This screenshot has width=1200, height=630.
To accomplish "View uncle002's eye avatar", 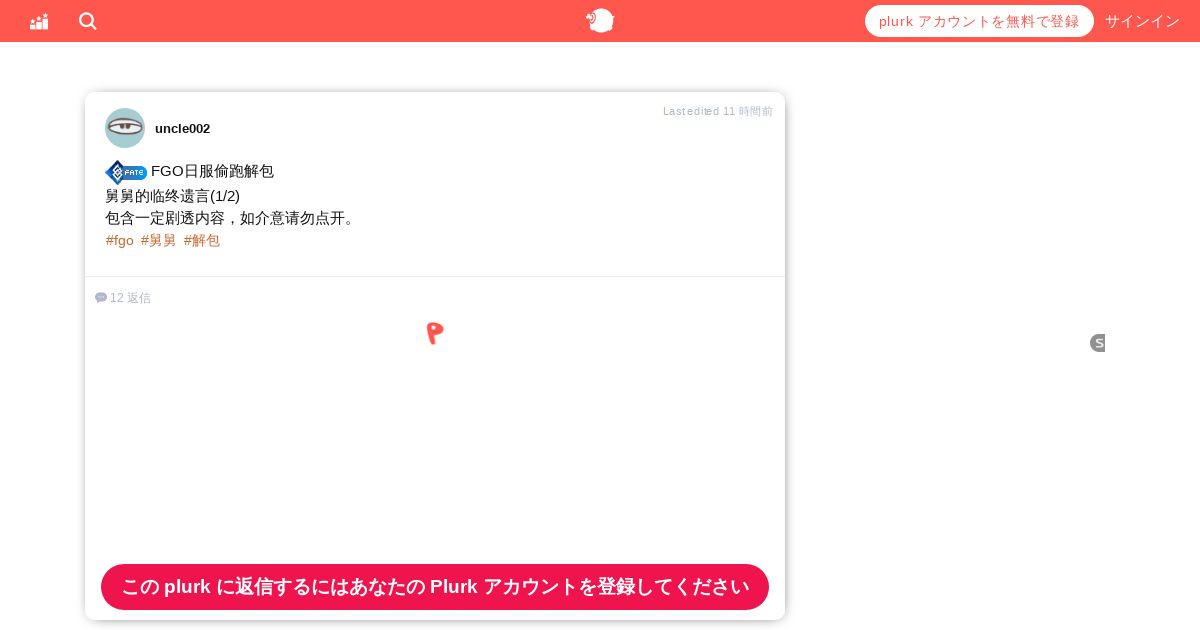I will tap(125, 128).
